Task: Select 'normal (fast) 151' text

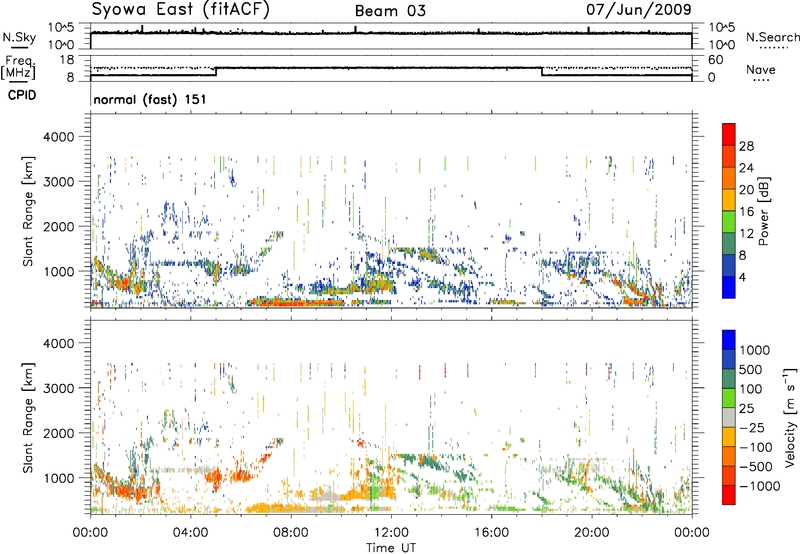Action: 150,99
